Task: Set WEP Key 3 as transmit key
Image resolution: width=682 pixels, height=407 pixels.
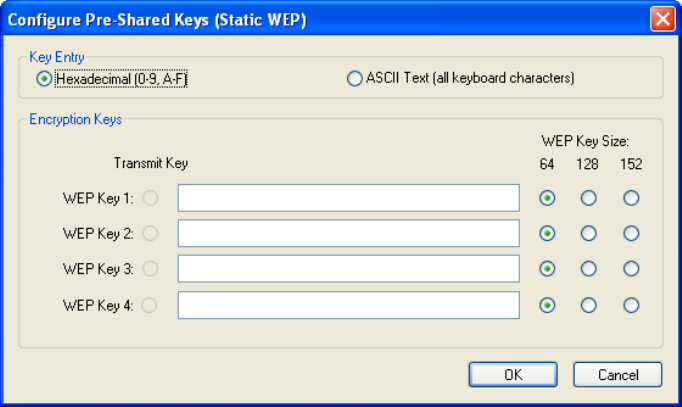Action: pyautogui.click(x=150, y=269)
